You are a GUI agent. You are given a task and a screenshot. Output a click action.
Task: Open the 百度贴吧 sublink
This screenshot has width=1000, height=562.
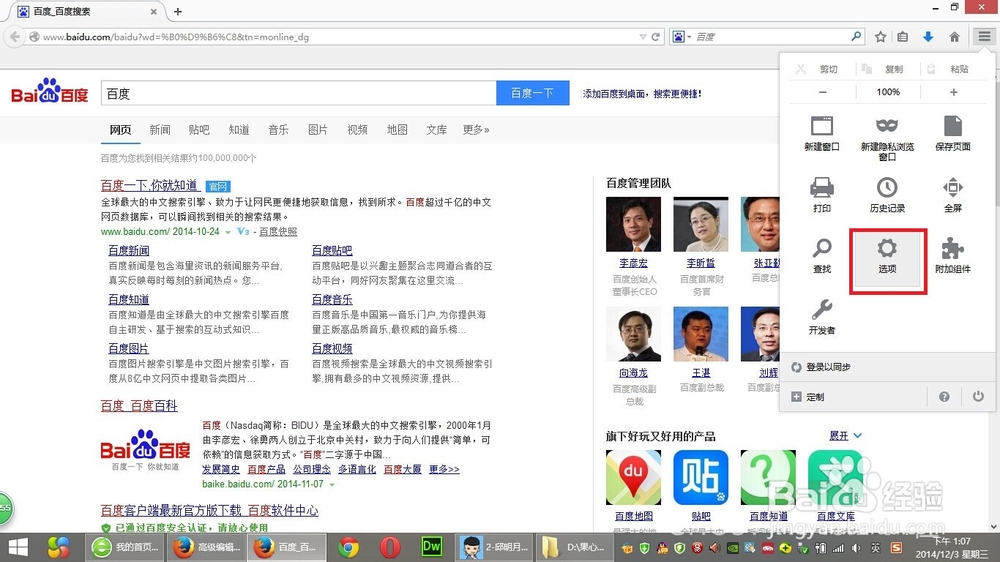coord(332,251)
